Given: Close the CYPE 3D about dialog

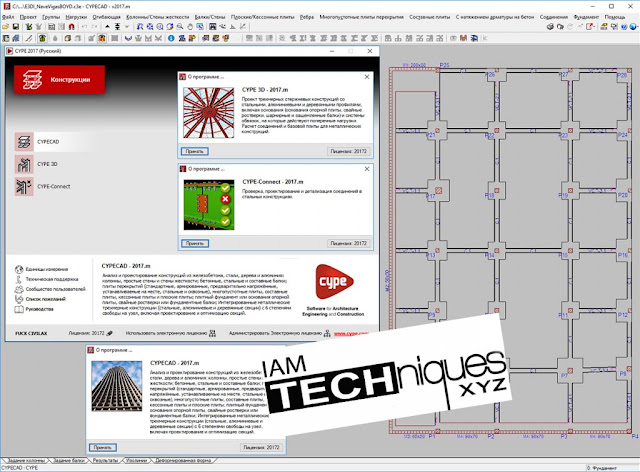Looking at the screenshot, I should (367, 77).
